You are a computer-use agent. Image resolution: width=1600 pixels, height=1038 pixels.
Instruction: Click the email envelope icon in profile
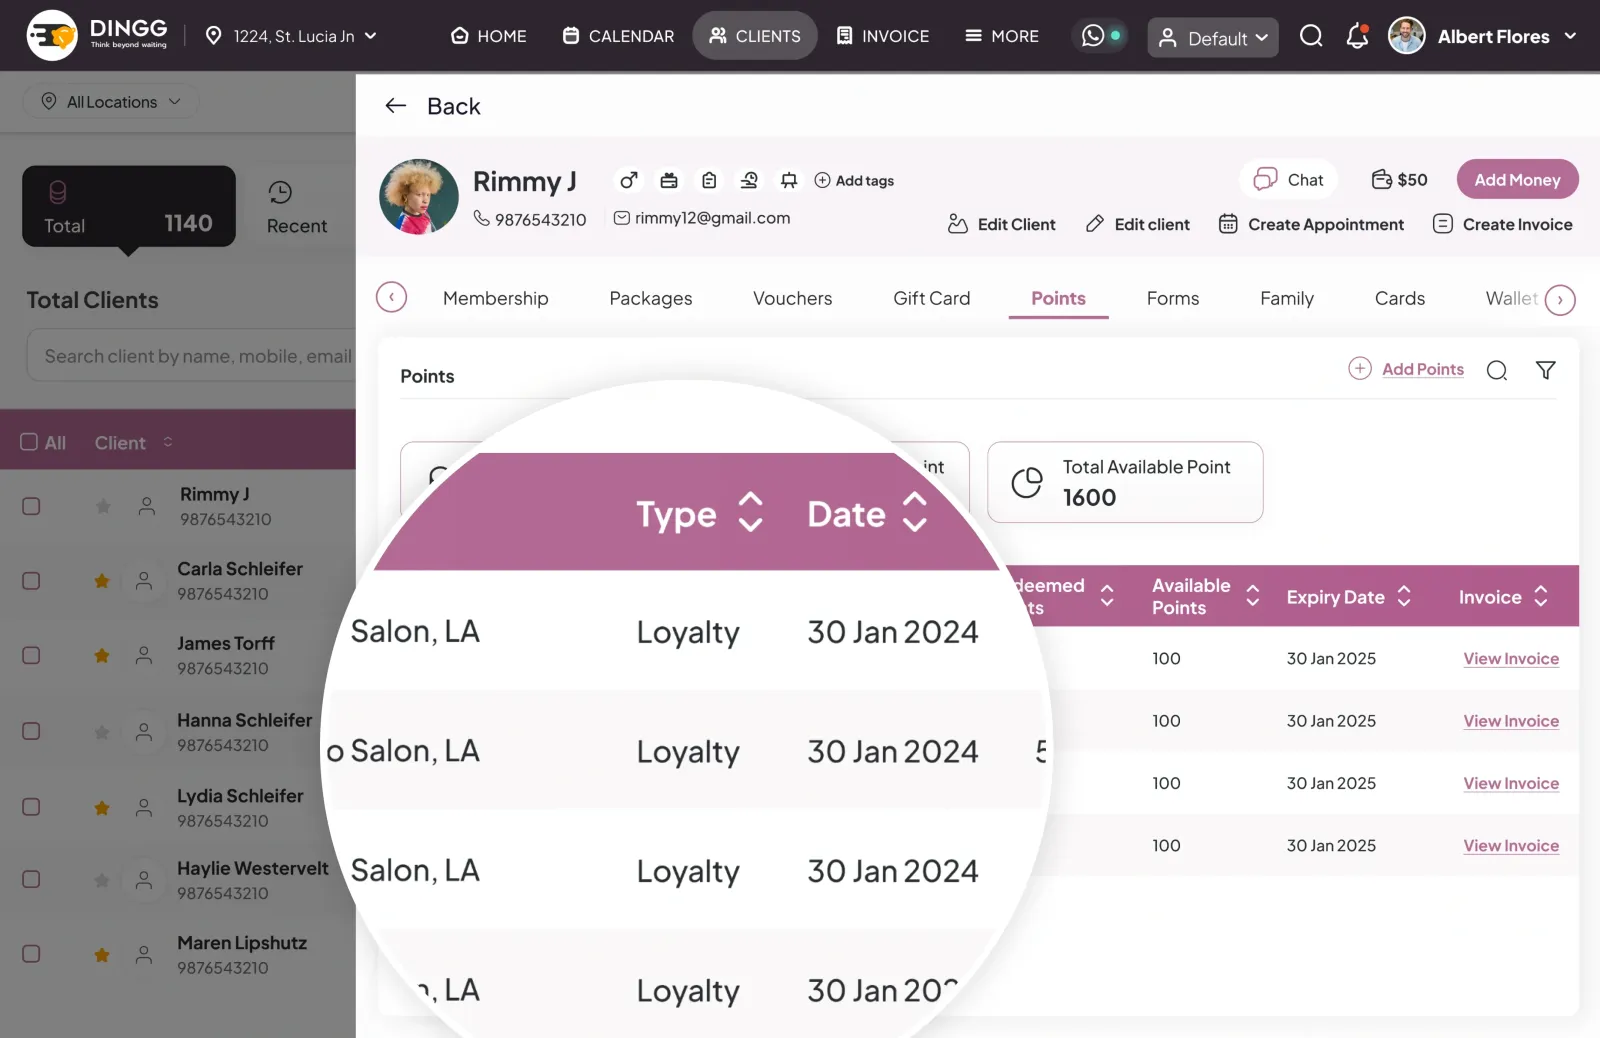pos(621,218)
